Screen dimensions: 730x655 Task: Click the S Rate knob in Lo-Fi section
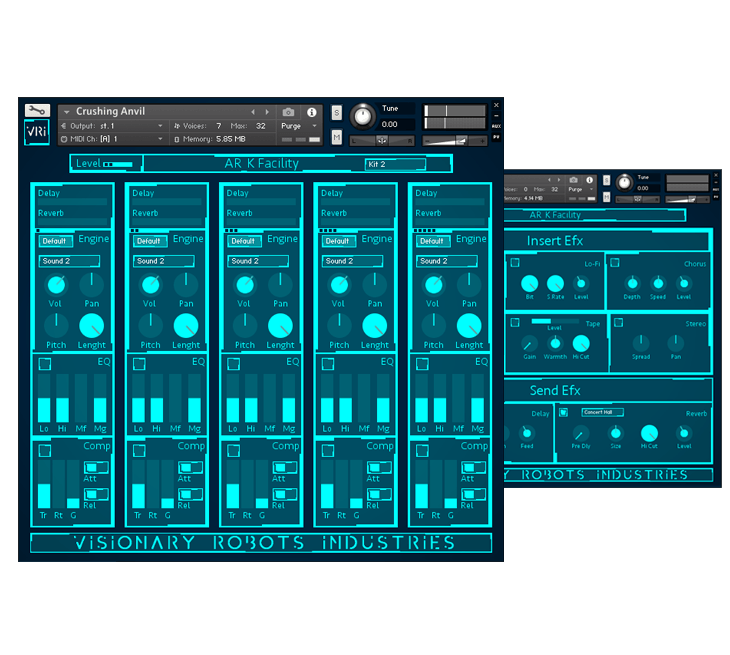[x=555, y=283]
